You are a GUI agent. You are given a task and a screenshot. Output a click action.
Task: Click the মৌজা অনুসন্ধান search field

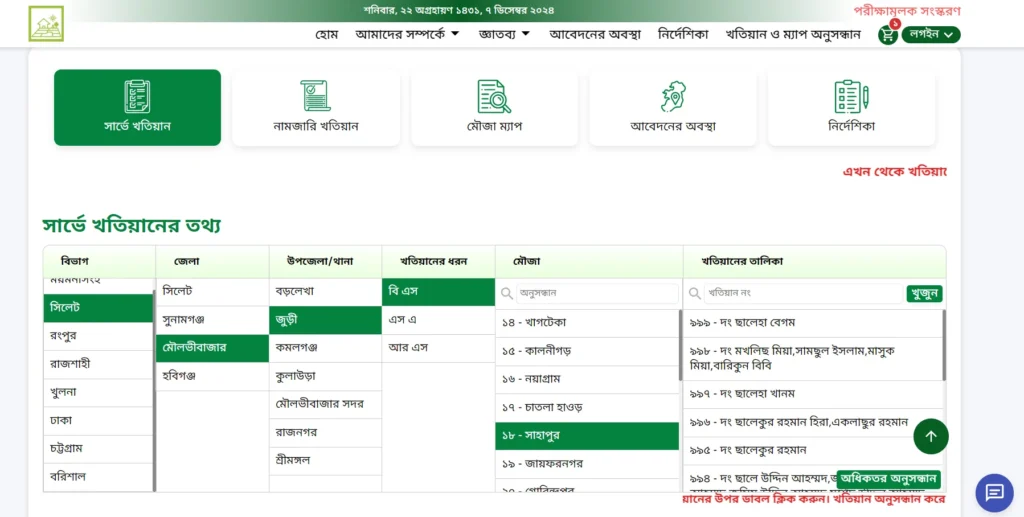(x=596, y=293)
